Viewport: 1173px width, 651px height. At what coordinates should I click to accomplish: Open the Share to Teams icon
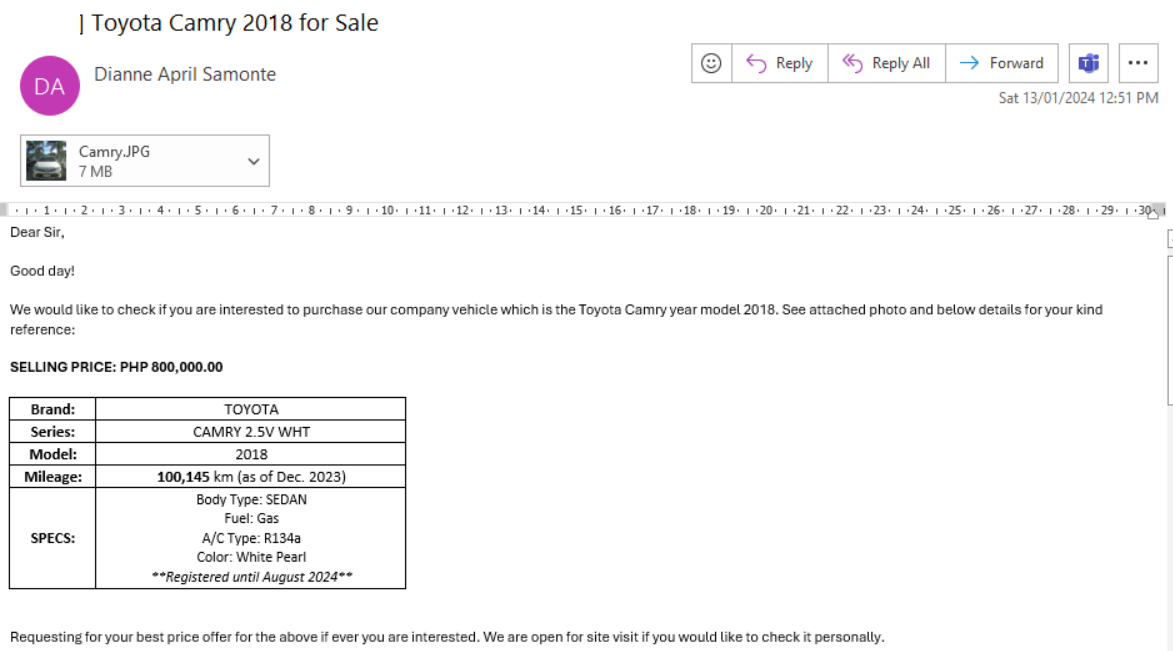[x=1088, y=63]
